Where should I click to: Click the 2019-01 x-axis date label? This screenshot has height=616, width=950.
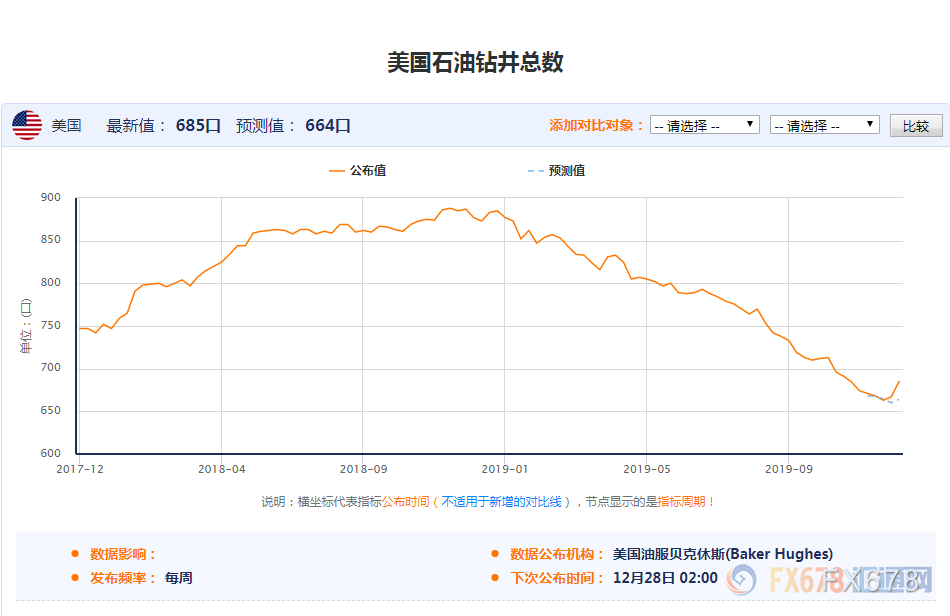[505, 469]
